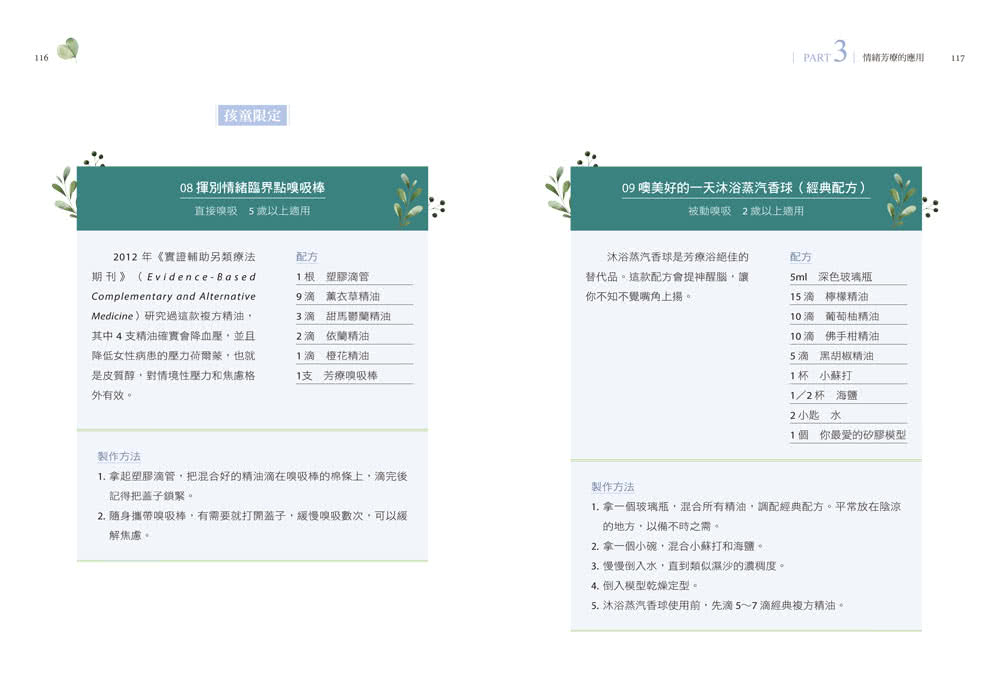Click 被動嗅吸 2 歲以上適用 subtitle
Viewport: 1000px width, 683px height.
pos(745,212)
